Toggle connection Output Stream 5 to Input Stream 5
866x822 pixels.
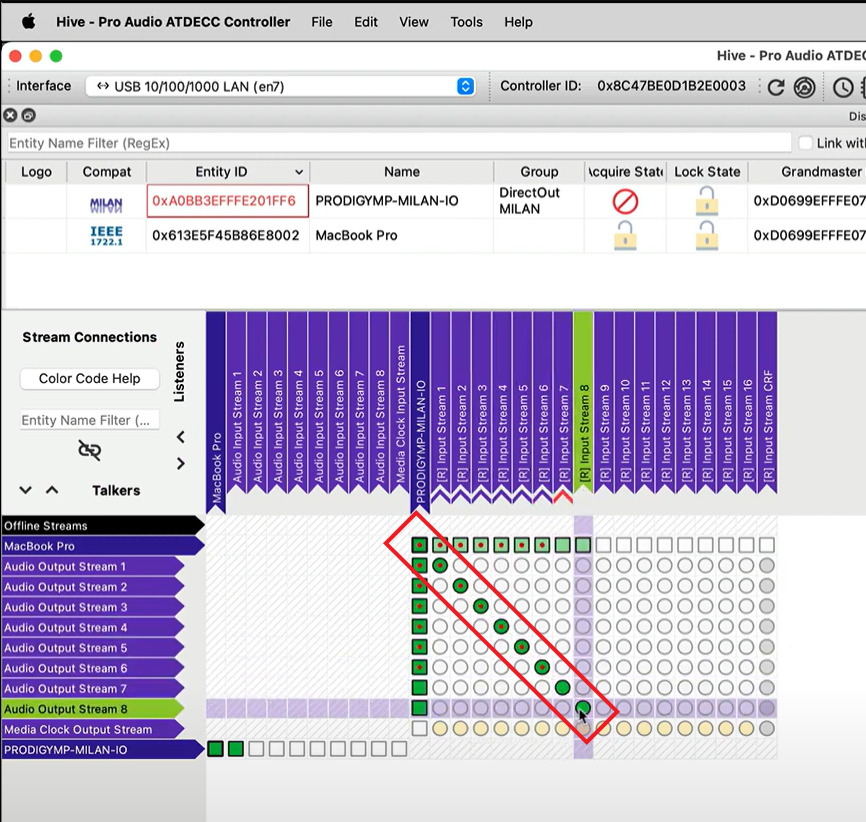(521, 647)
